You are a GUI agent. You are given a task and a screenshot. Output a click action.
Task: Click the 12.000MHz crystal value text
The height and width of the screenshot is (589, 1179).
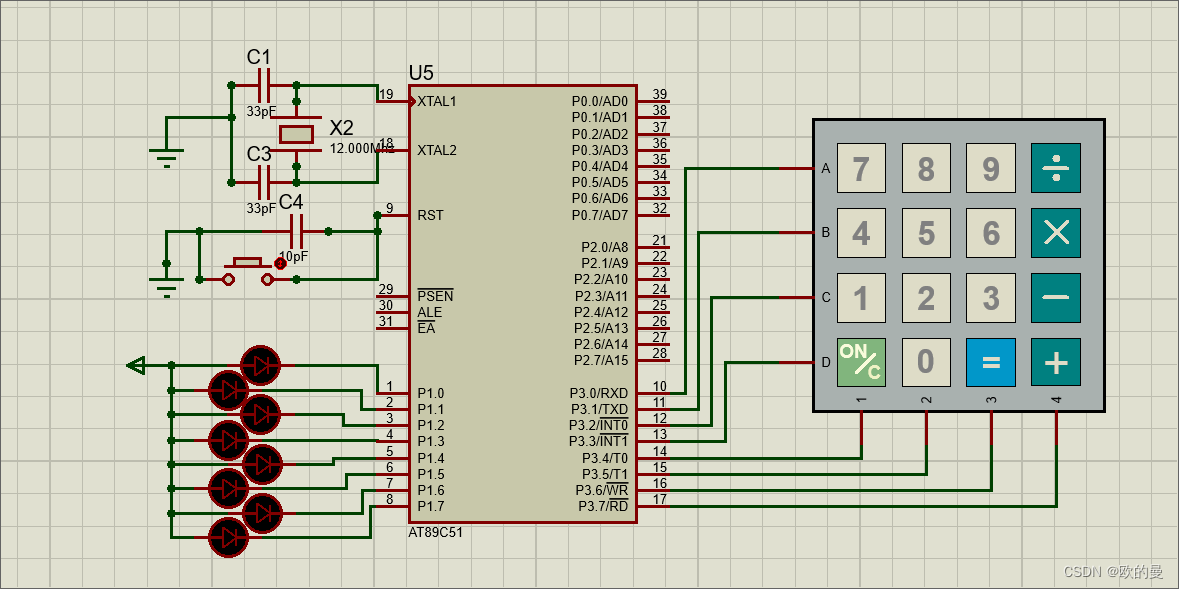click(362, 148)
